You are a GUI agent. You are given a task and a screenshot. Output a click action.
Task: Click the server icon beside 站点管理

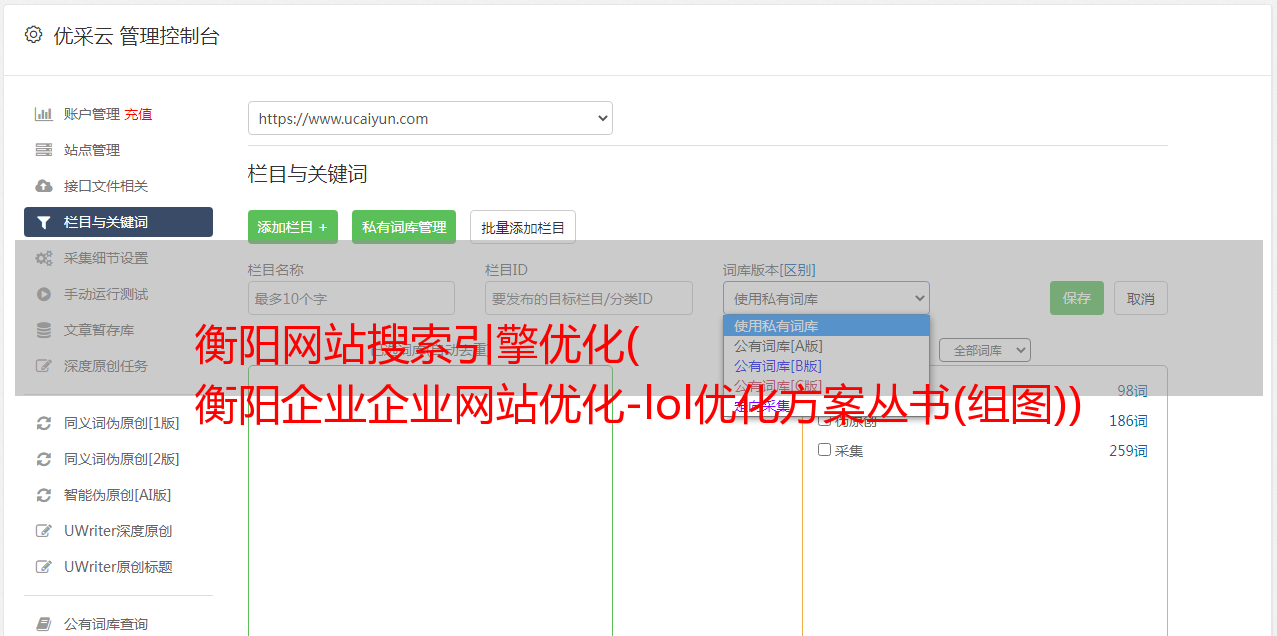point(44,150)
